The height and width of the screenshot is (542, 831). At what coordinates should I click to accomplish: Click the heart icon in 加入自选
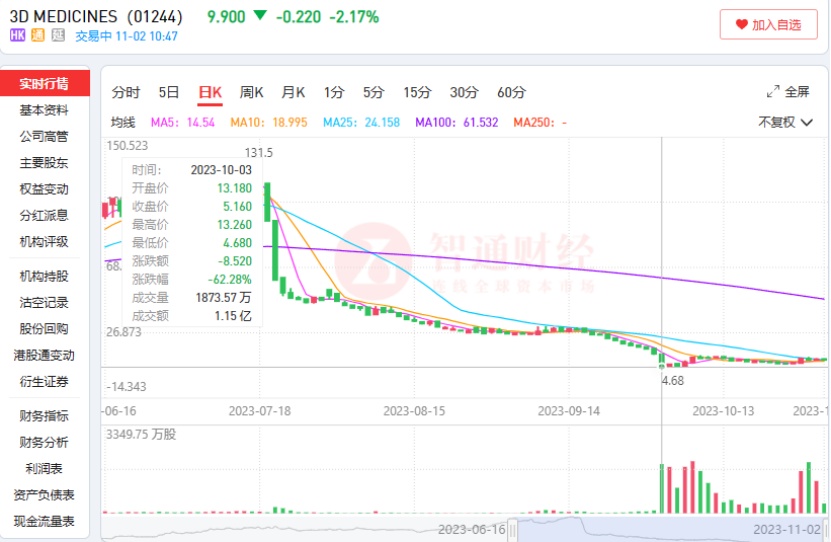coord(741,24)
